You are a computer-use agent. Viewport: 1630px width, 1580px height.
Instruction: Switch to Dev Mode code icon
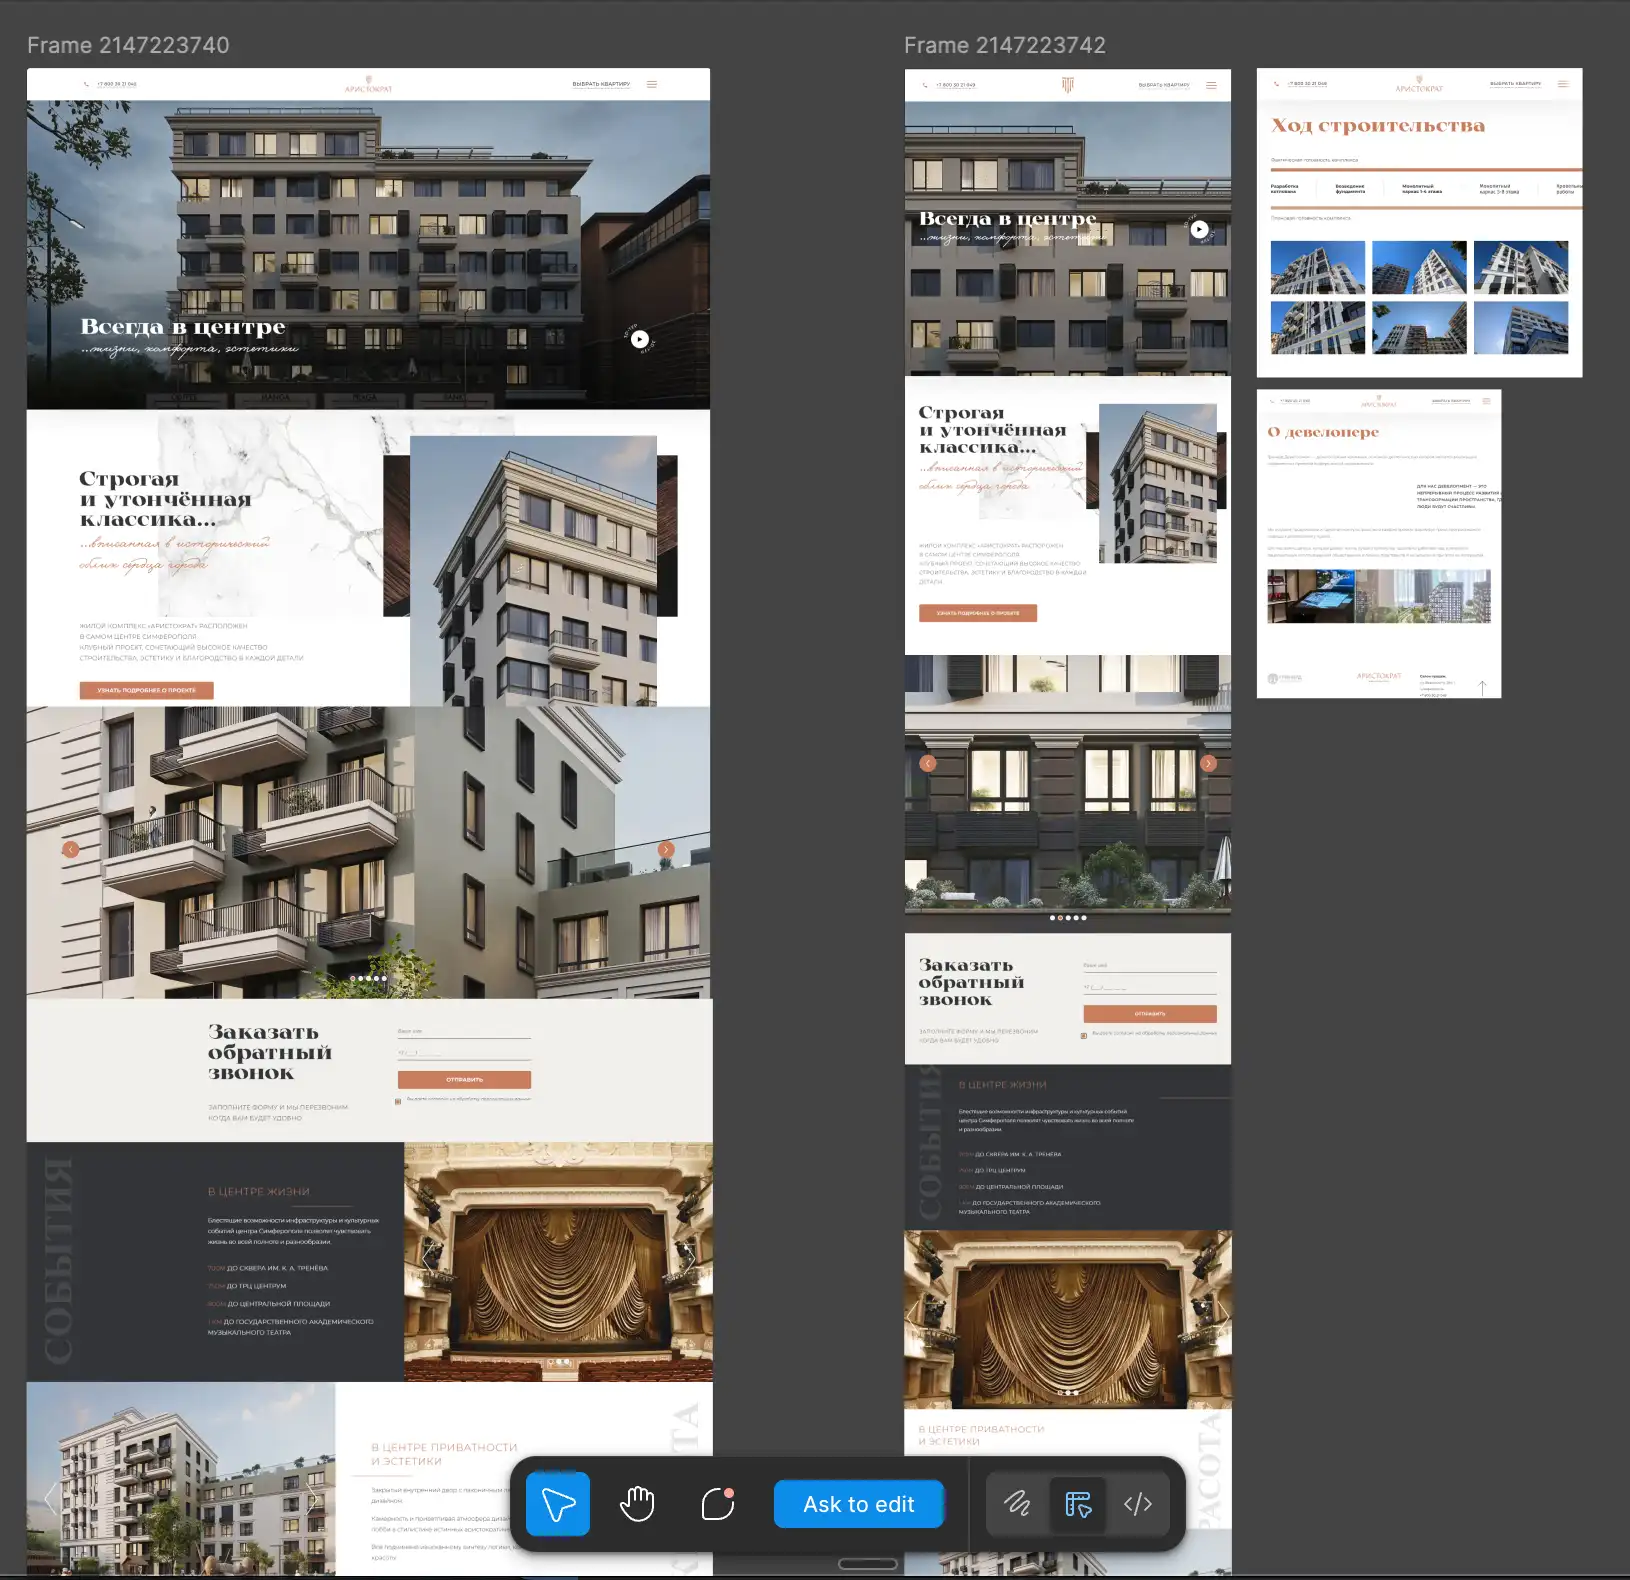tap(1138, 1503)
